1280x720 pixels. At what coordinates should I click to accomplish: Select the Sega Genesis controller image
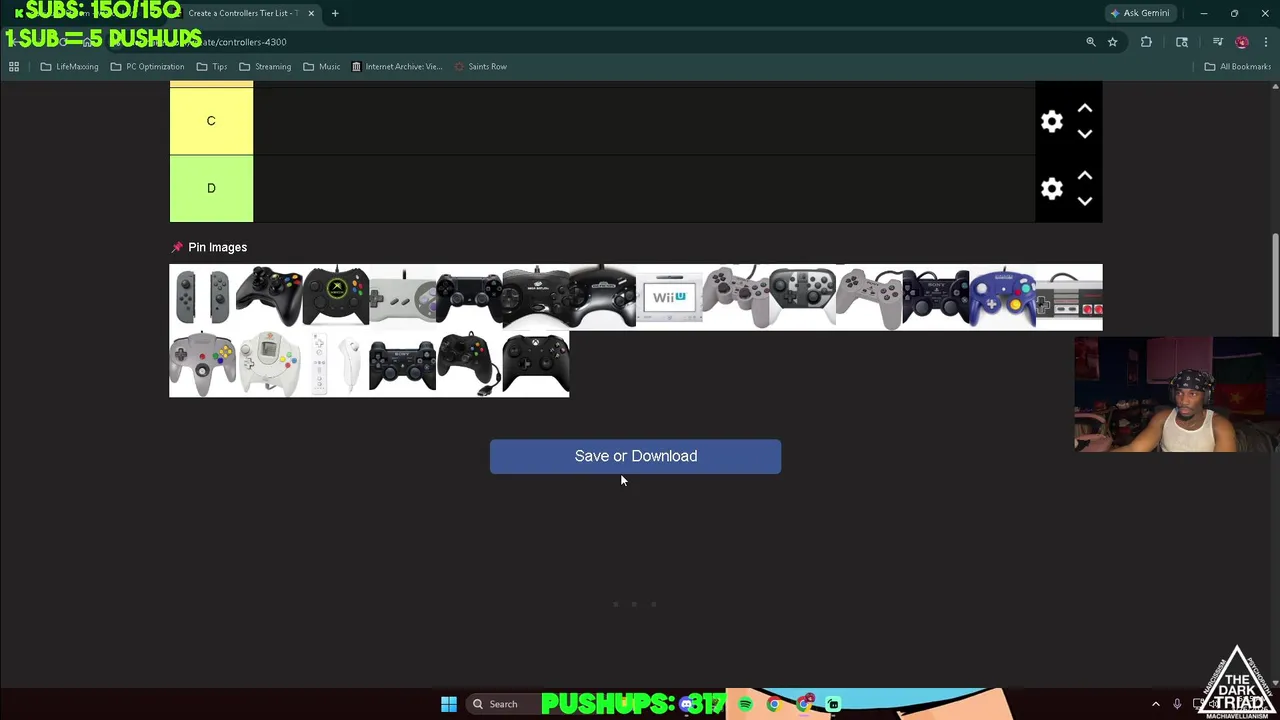coord(602,297)
